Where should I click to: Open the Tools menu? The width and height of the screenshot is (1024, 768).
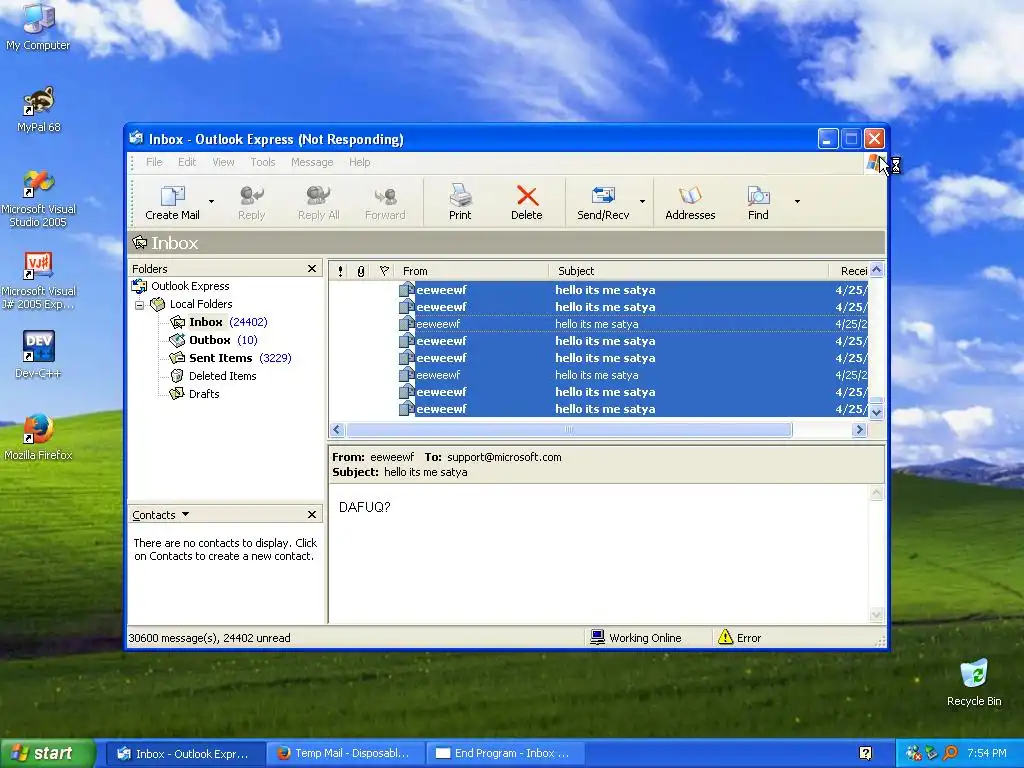[263, 162]
